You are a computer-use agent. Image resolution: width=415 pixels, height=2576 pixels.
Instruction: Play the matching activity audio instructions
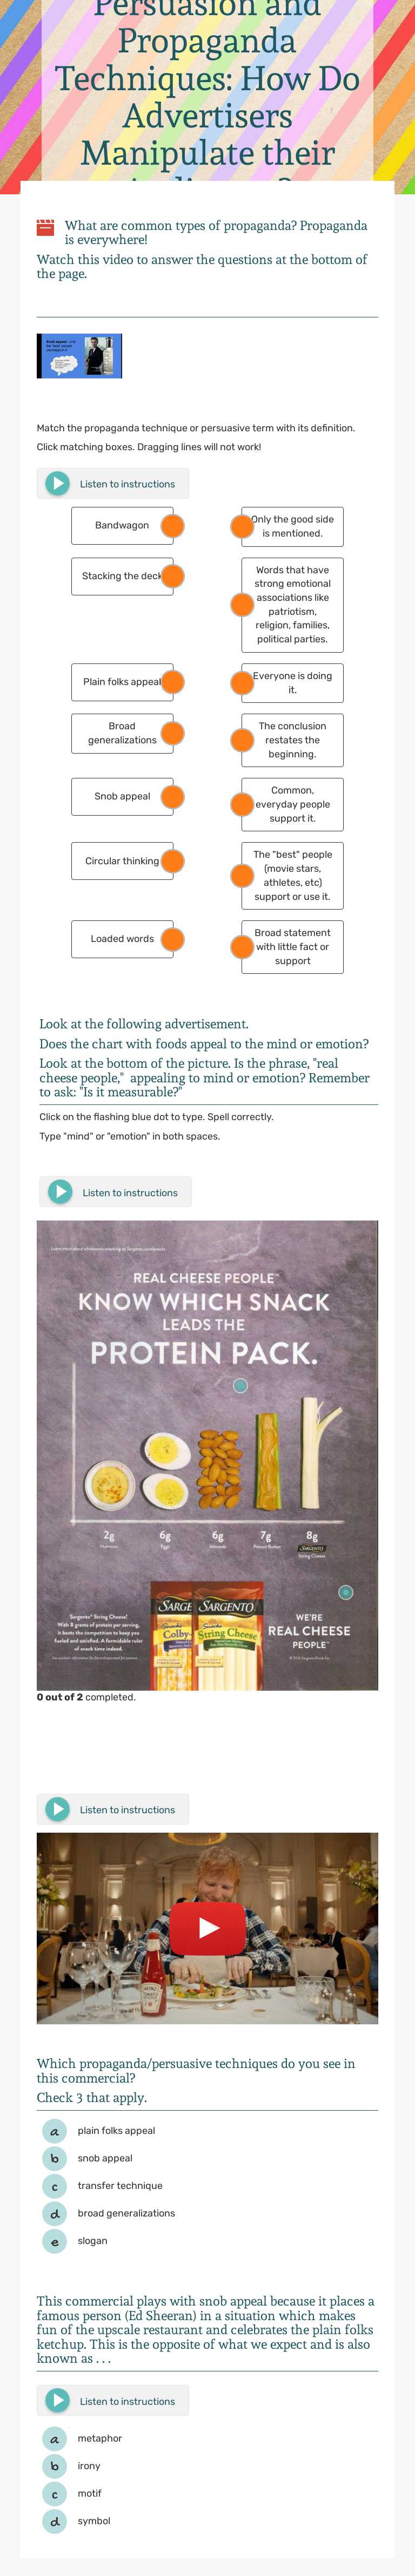(58, 483)
